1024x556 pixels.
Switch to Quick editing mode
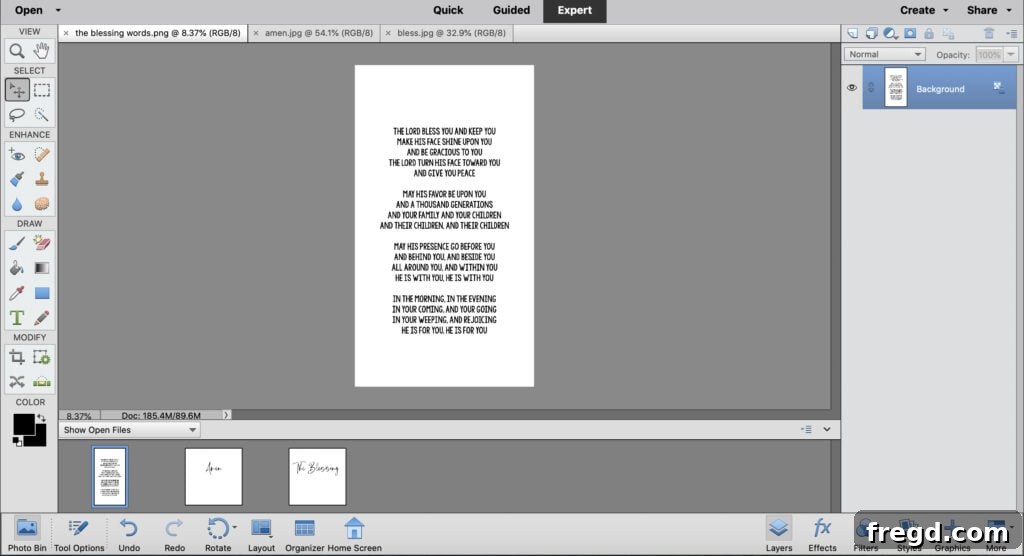[448, 10]
